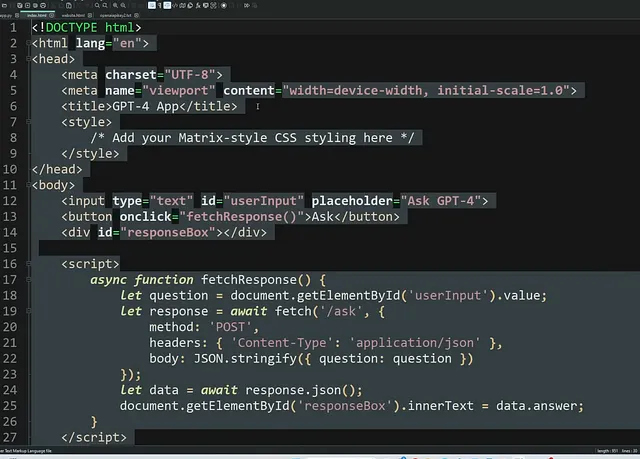
Task: Collapse the head block fold marker
Action: click(x=29, y=58)
